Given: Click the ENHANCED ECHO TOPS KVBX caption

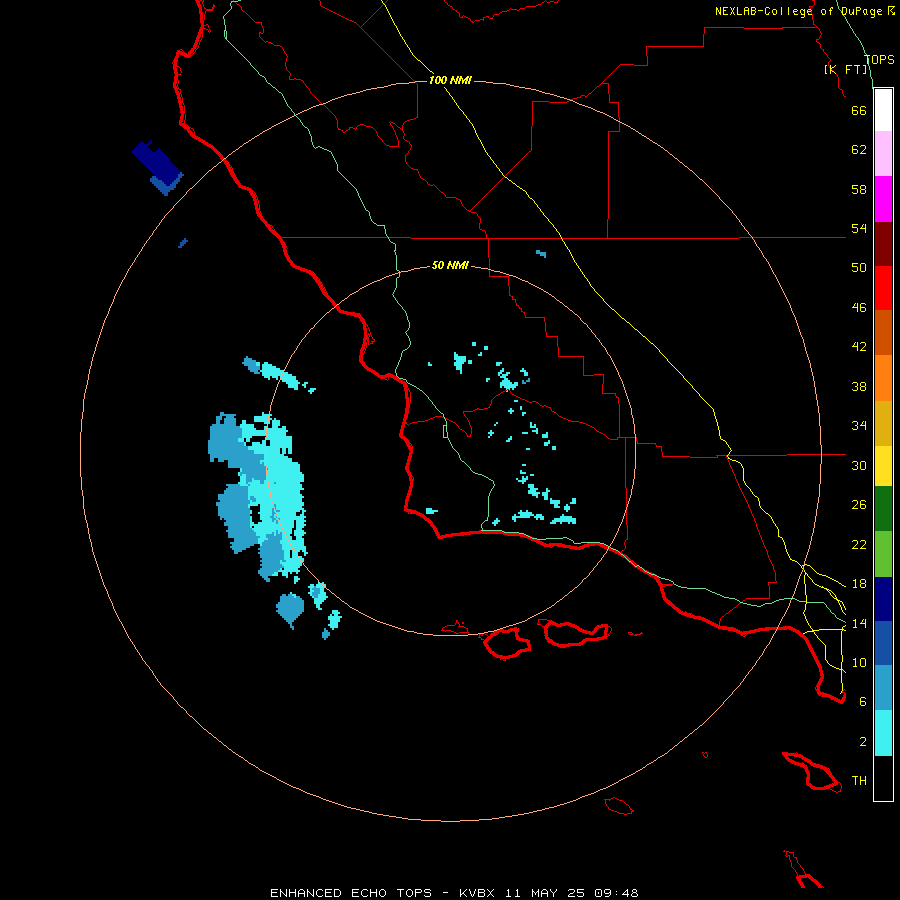Looking at the screenshot, I should tap(454, 893).
